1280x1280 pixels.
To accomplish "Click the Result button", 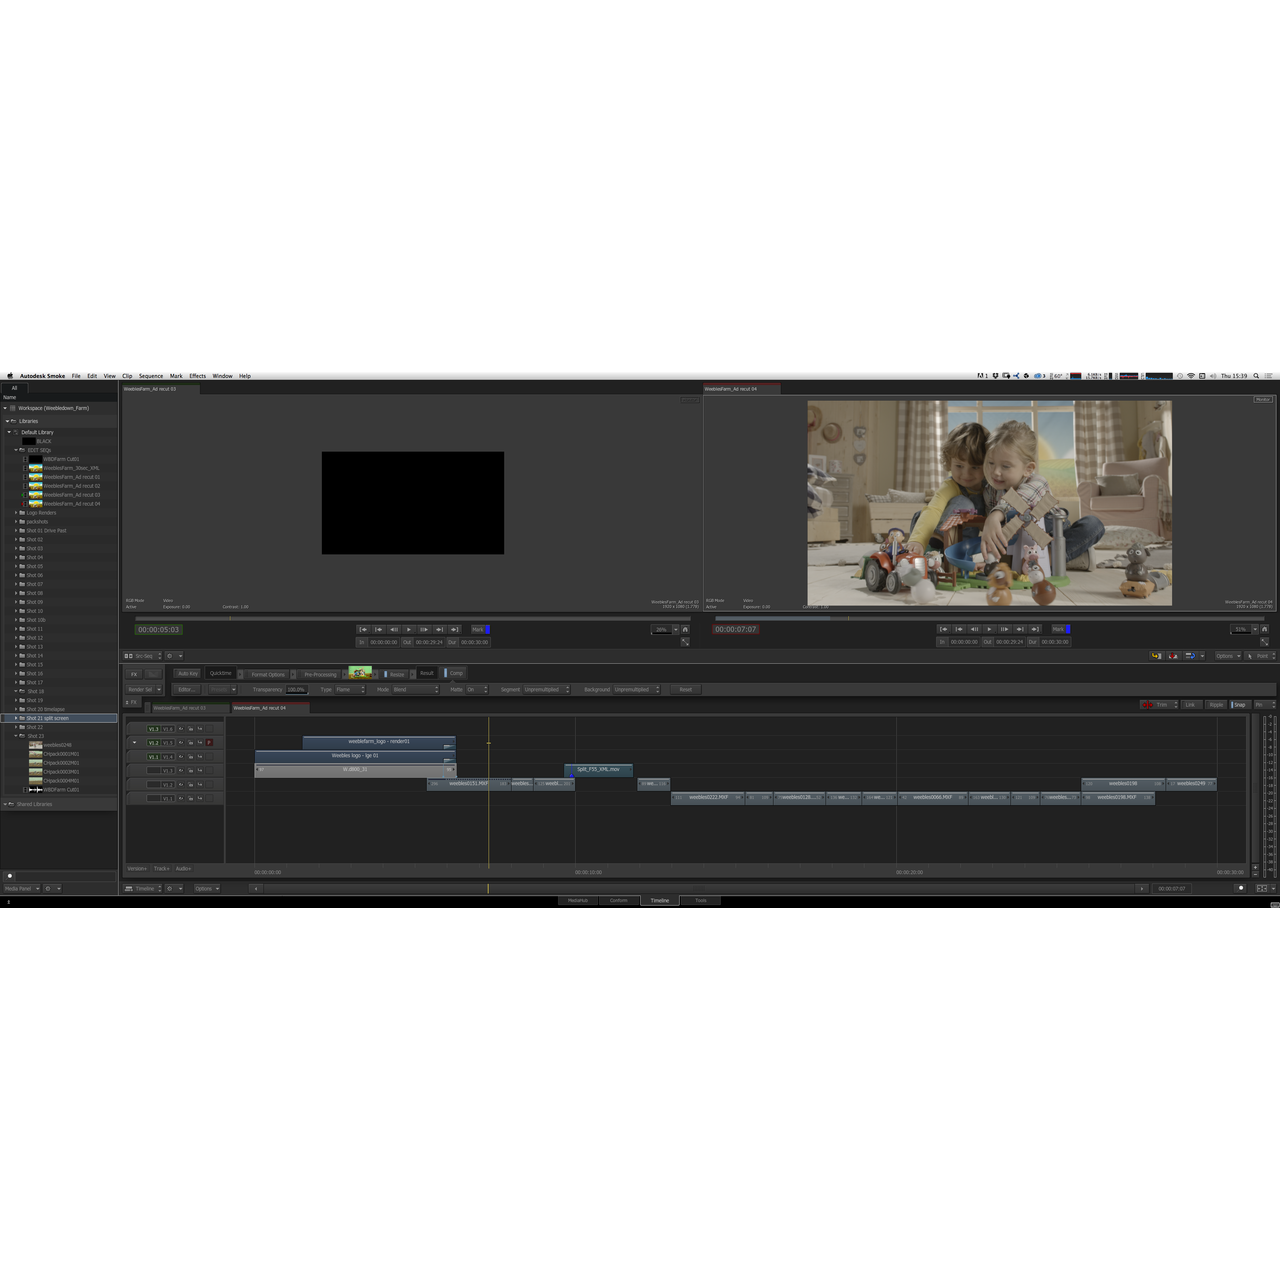I will pyautogui.click(x=427, y=673).
